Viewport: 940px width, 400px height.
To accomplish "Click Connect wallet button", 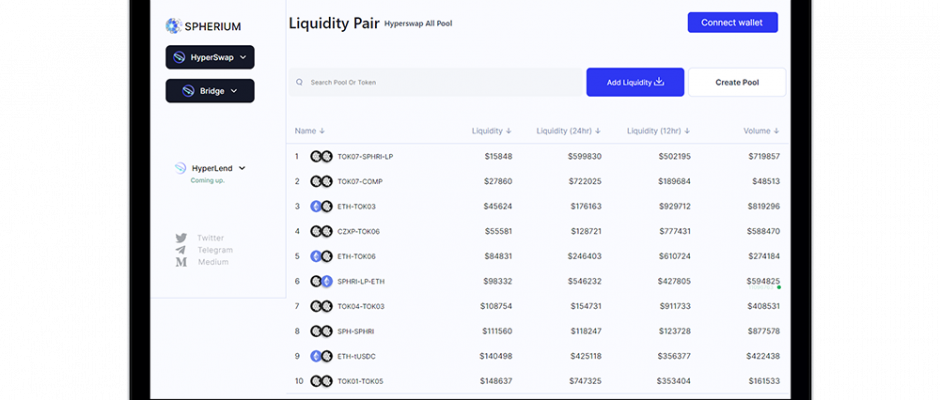I will click(733, 22).
